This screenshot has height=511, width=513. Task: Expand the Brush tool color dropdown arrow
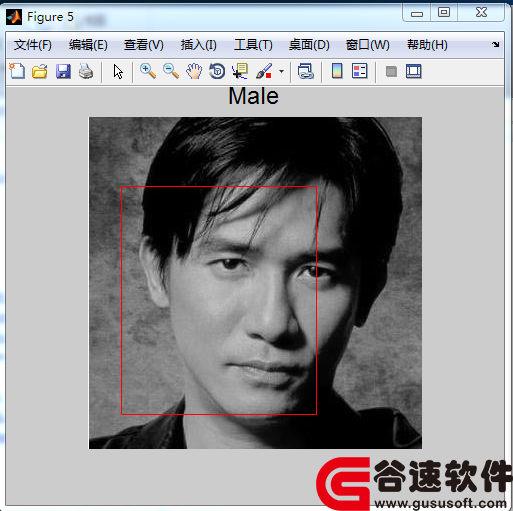[282, 71]
